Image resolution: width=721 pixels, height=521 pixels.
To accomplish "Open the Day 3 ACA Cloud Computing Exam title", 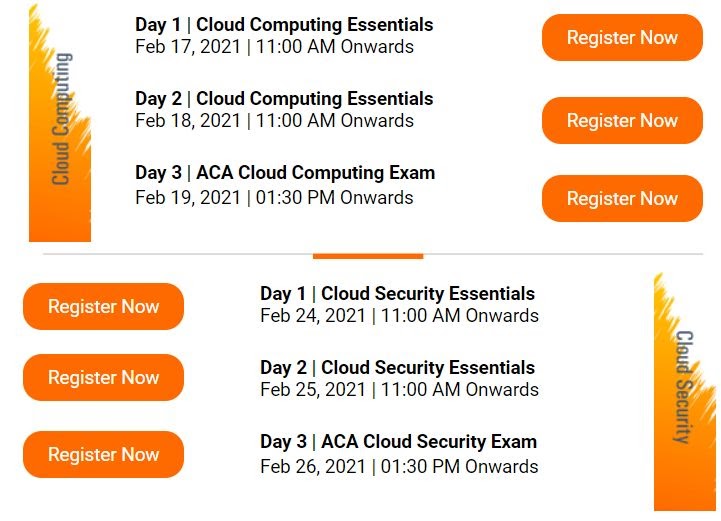I will [x=285, y=173].
